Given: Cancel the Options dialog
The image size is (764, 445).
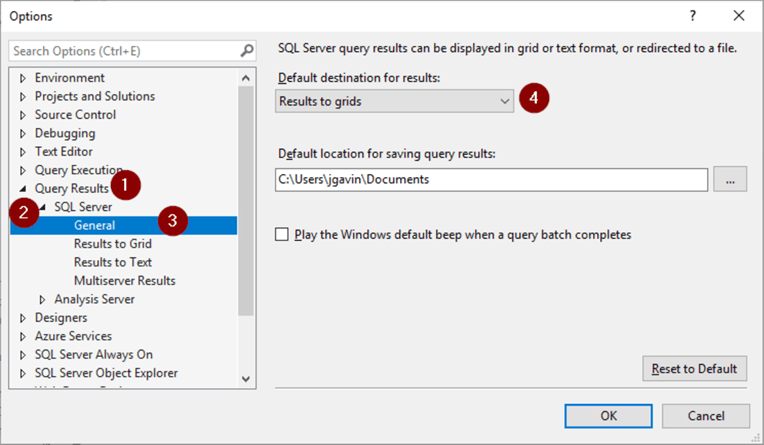Looking at the screenshot, I should [705, 415].
